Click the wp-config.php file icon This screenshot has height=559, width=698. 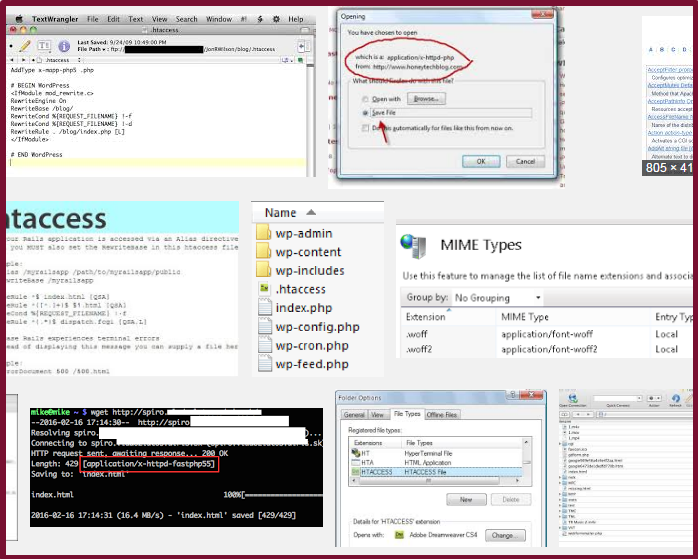[x=265, y=327]
